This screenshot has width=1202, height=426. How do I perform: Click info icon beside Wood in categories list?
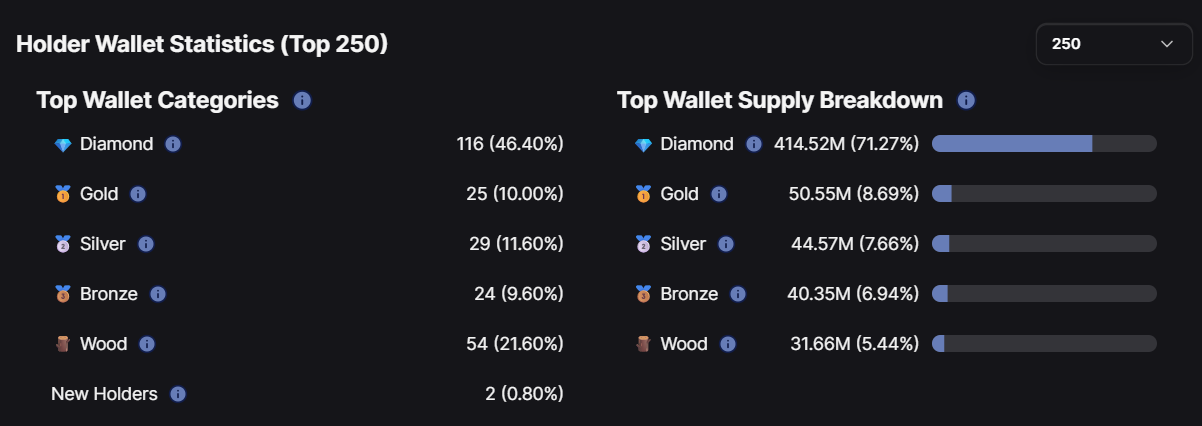(x=147, y=344)
